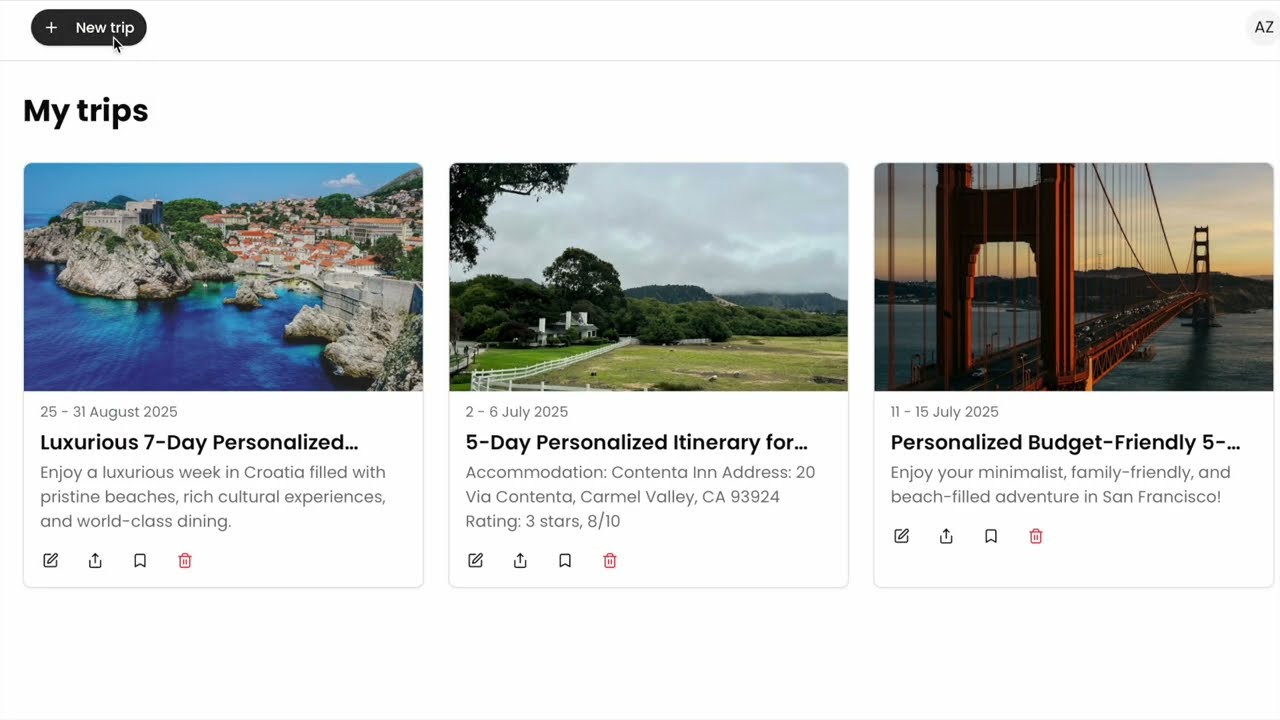Open the Personalized Budget-Friendly 5-day title
The height and width of the screenshot is (720, 1280).
click(1065, 442)
